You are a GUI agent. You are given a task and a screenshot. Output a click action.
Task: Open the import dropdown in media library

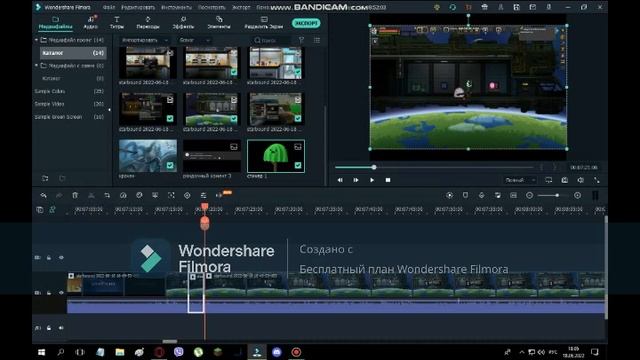145,40
